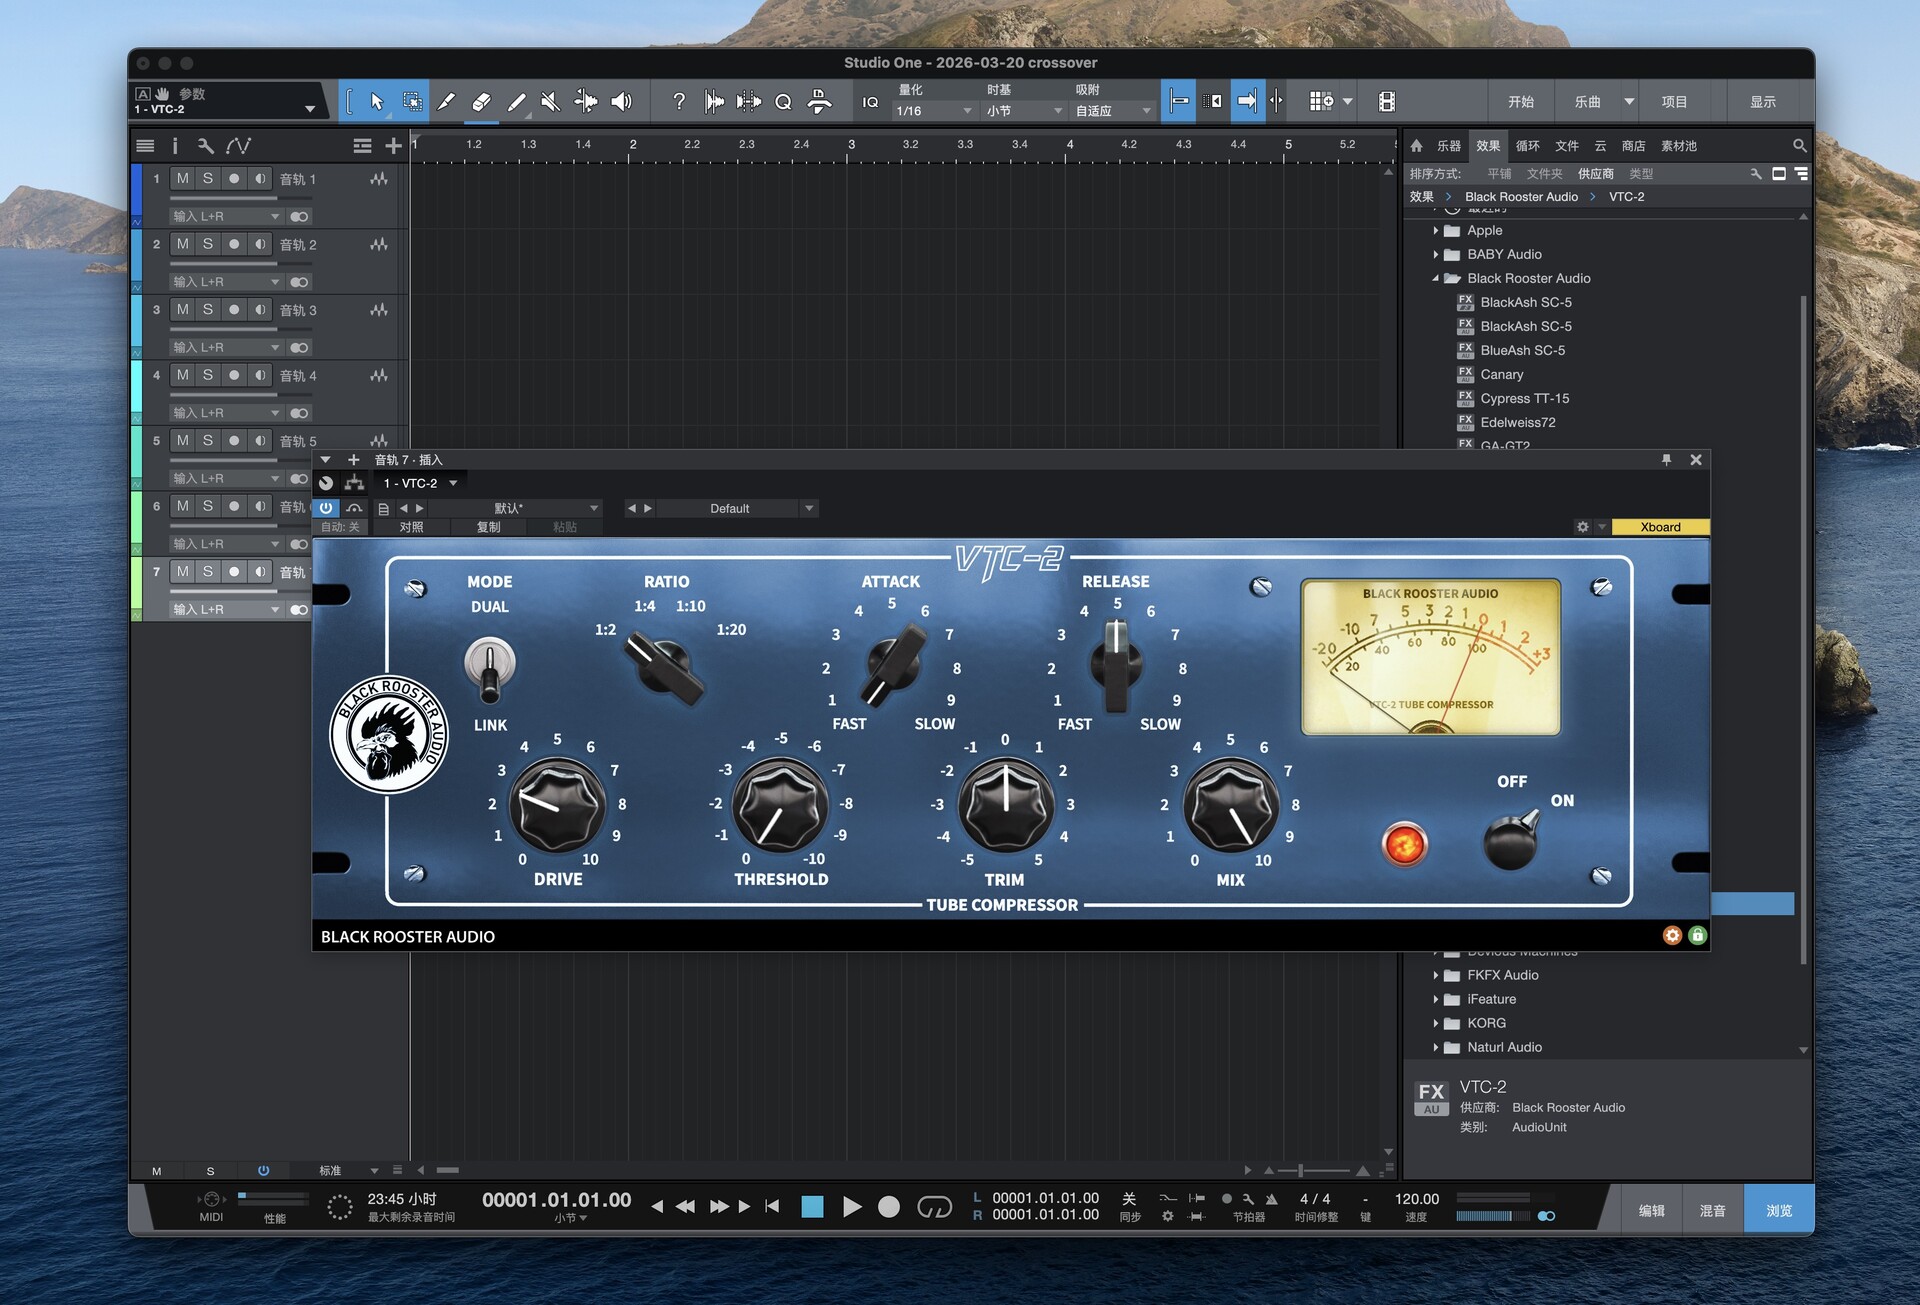Image resolution: width=1920 pixels, height=1305 pixels.
Task: Select the Listen speaker tool
Action: pos(621,101)
